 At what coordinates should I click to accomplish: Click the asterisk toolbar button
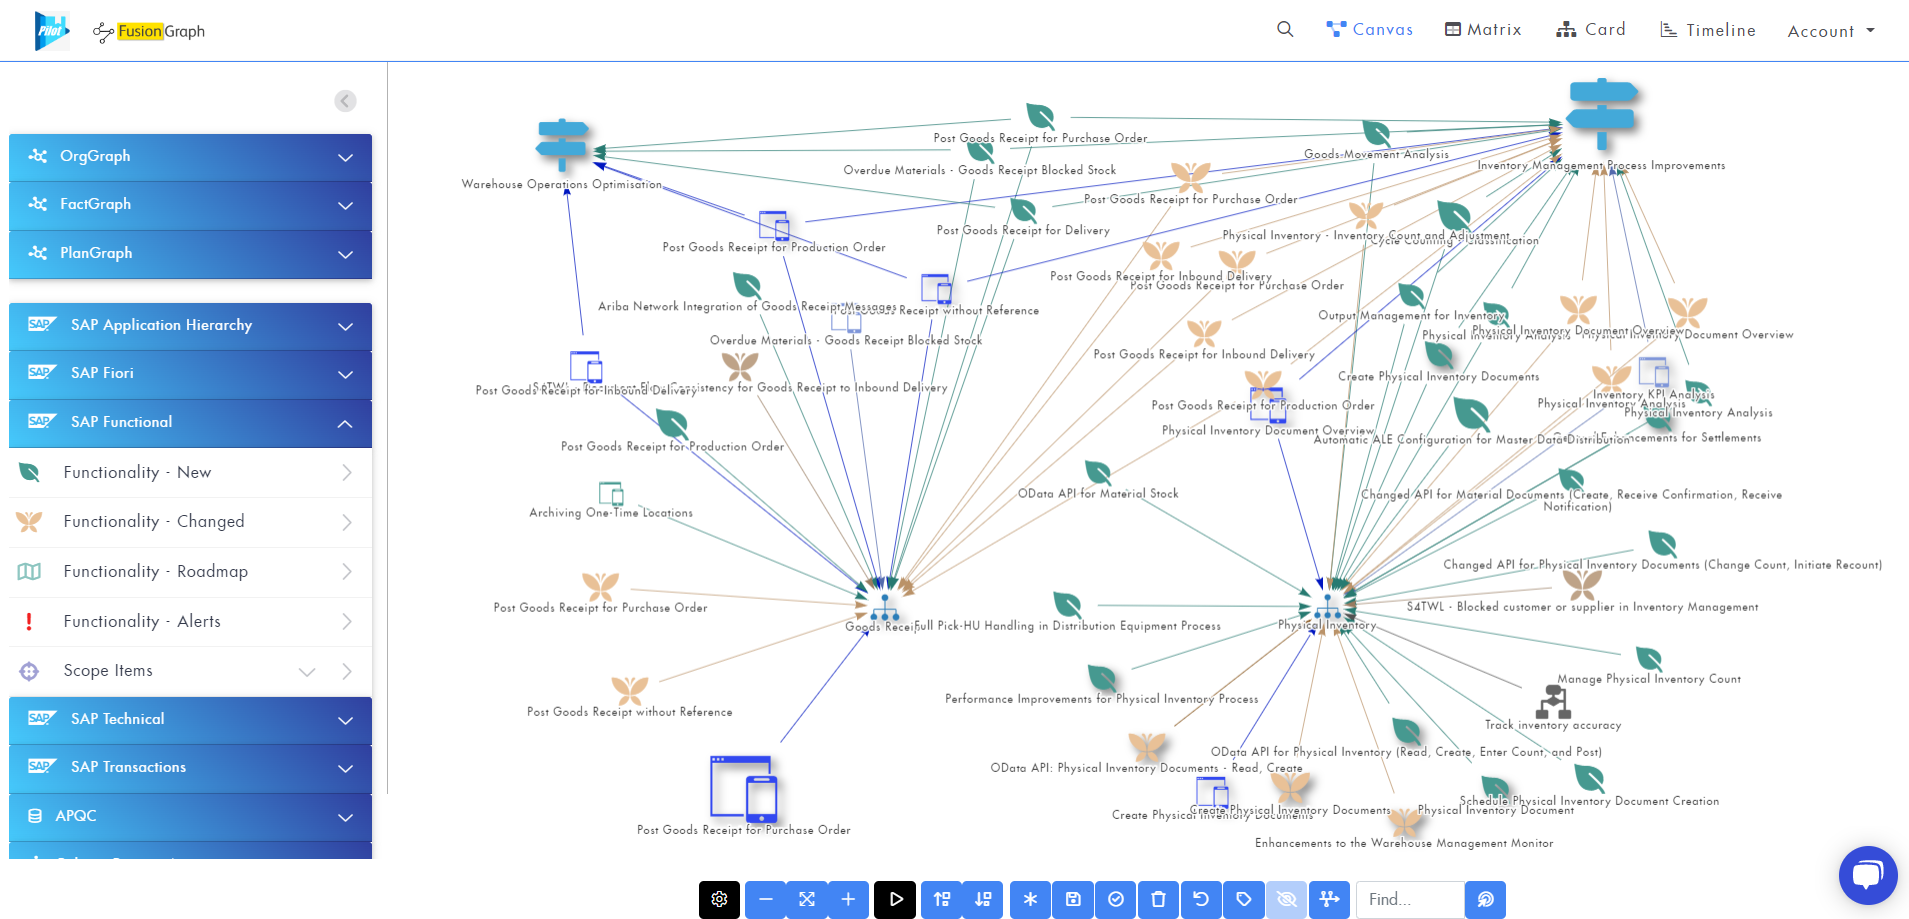(1030, 899)
